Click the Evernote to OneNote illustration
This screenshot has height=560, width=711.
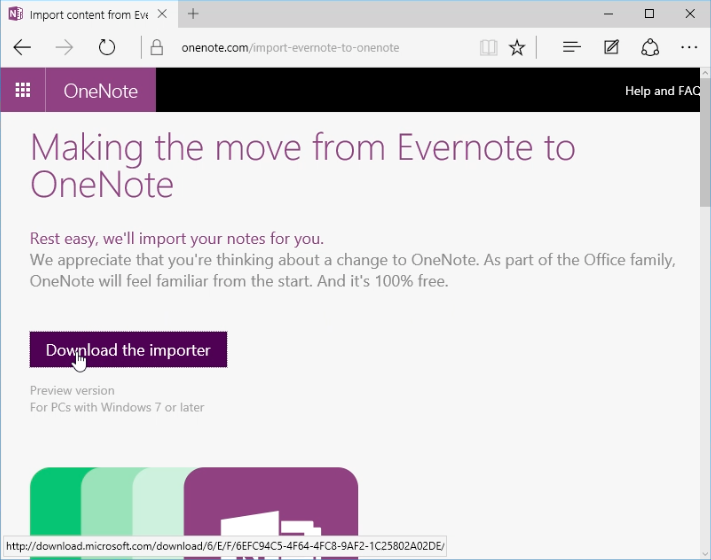coord(194,512)
